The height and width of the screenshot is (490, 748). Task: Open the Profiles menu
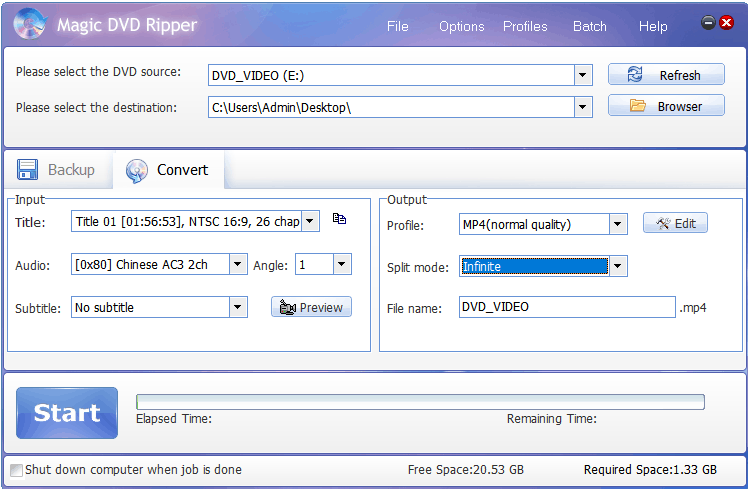pyautogui.click(x=525, y=26)
